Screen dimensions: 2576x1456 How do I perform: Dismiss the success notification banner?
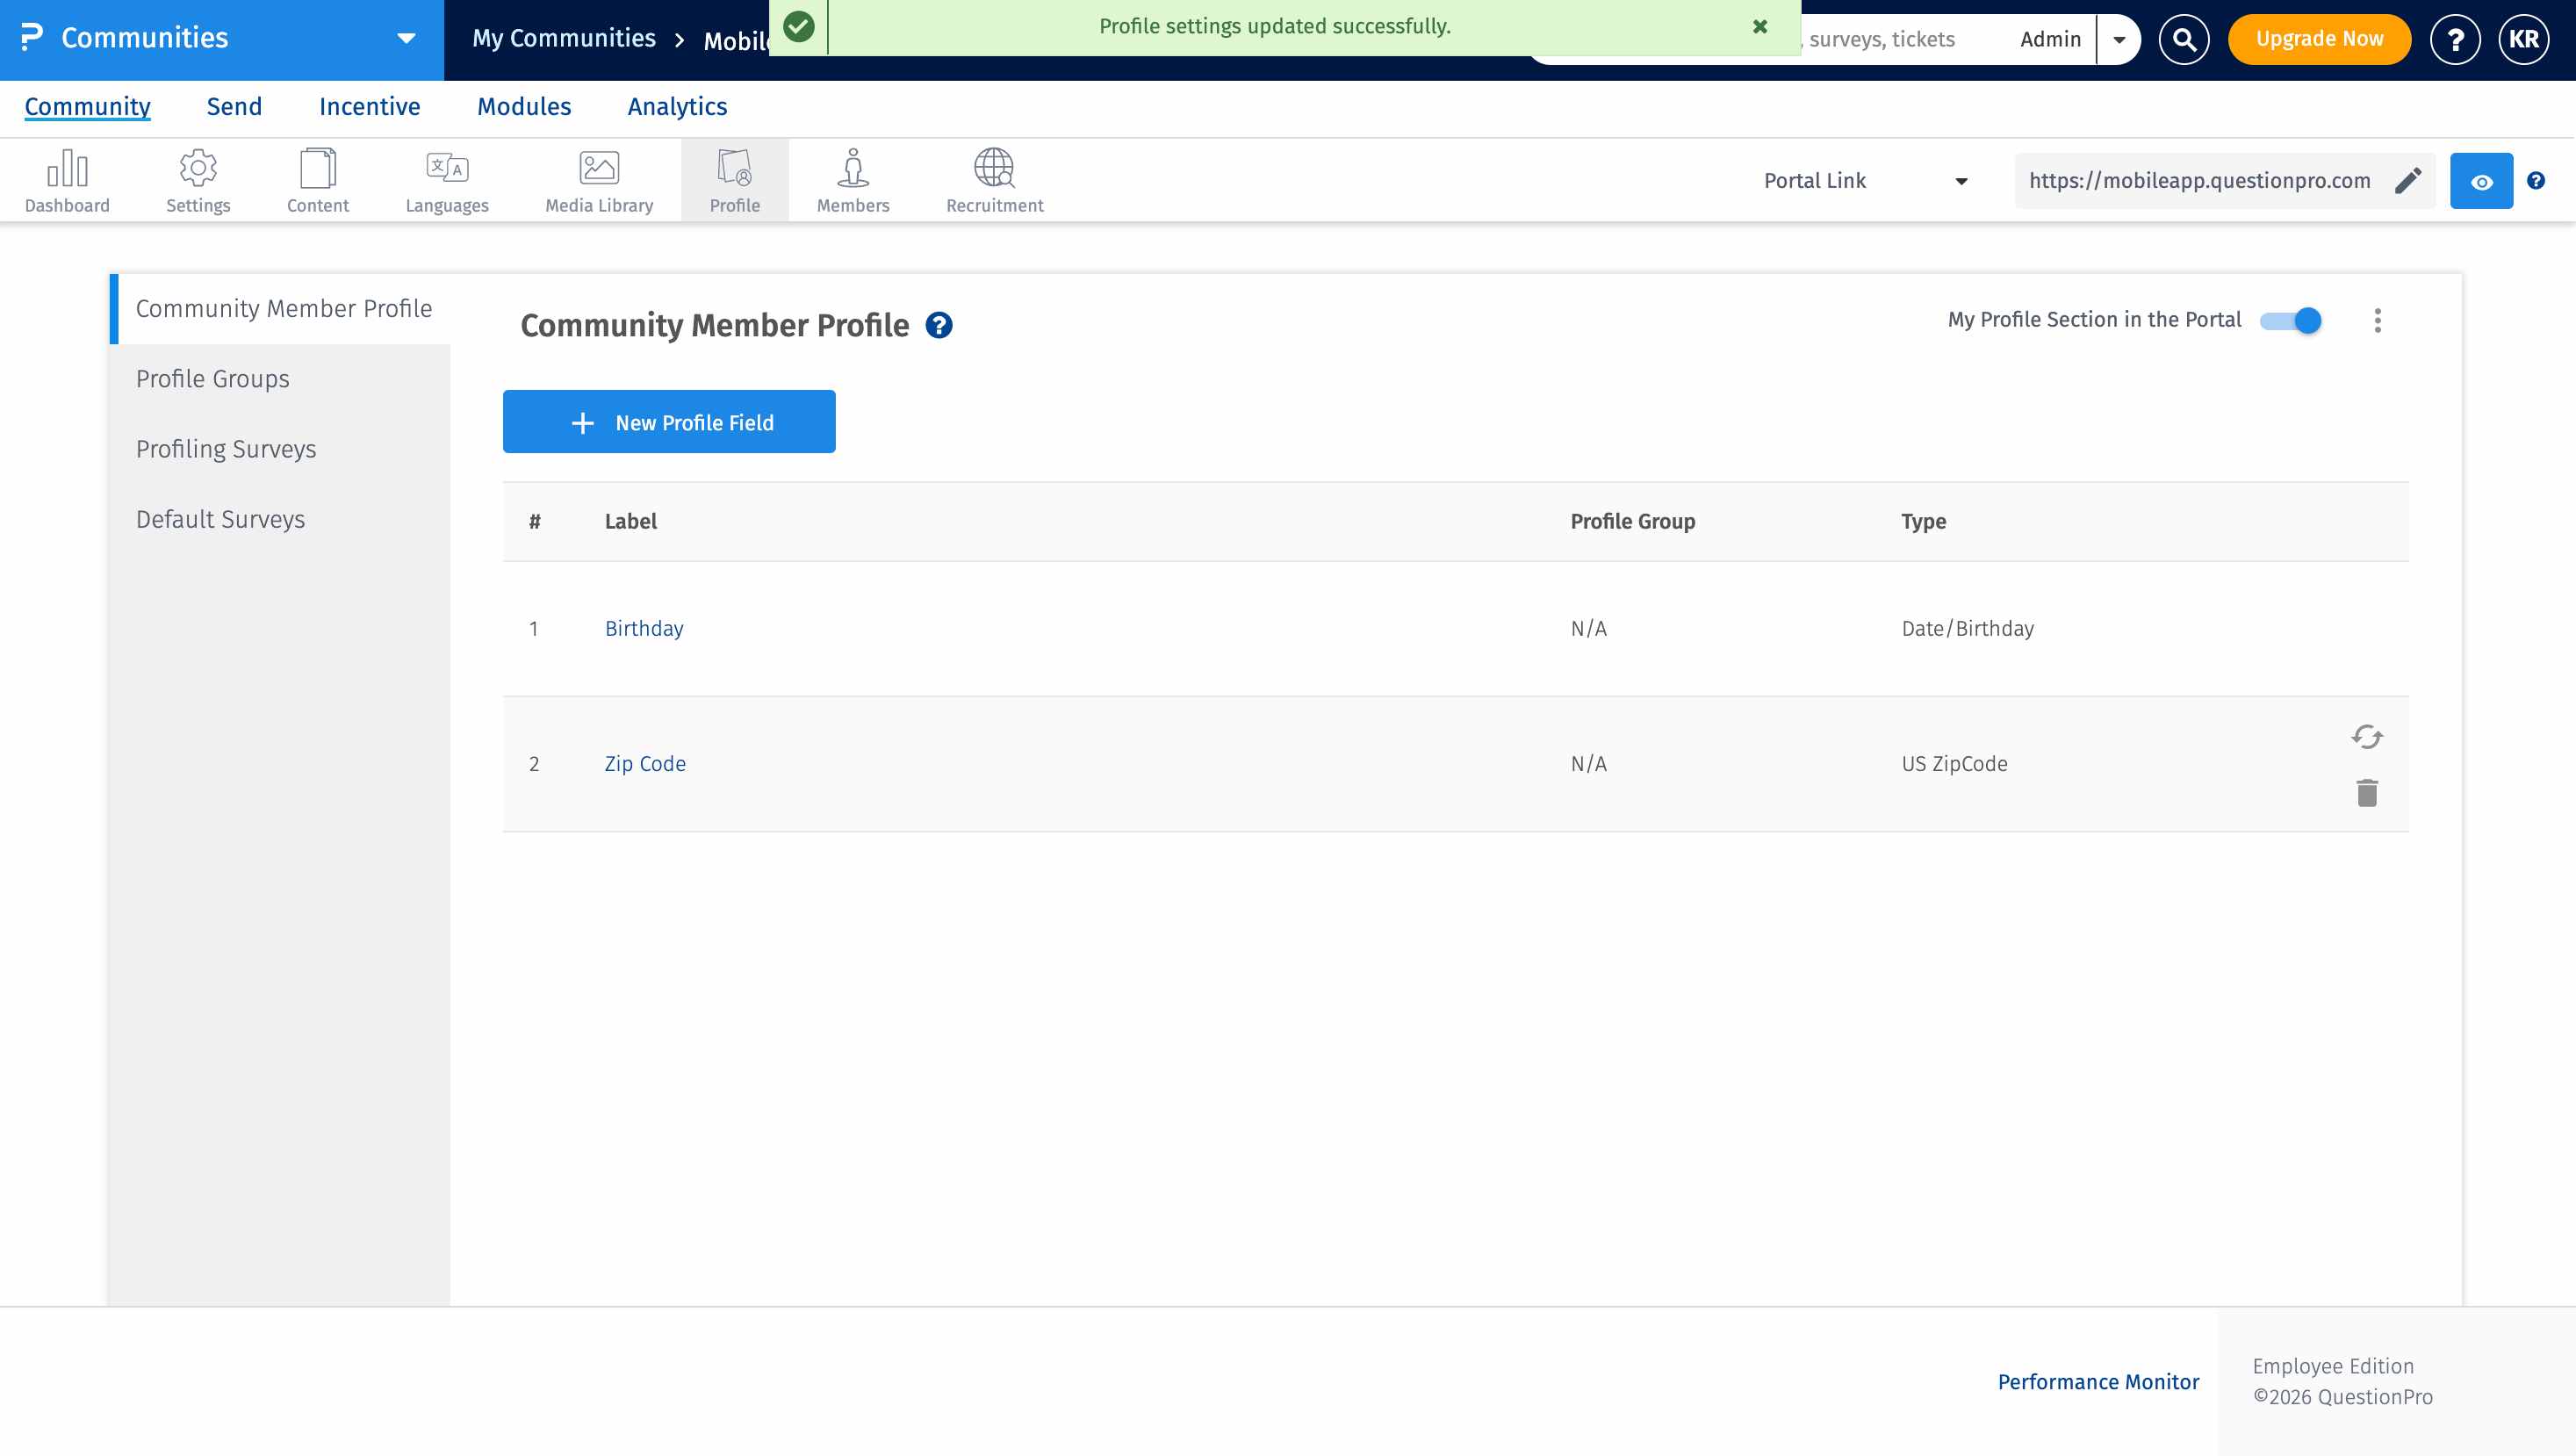1760,27
